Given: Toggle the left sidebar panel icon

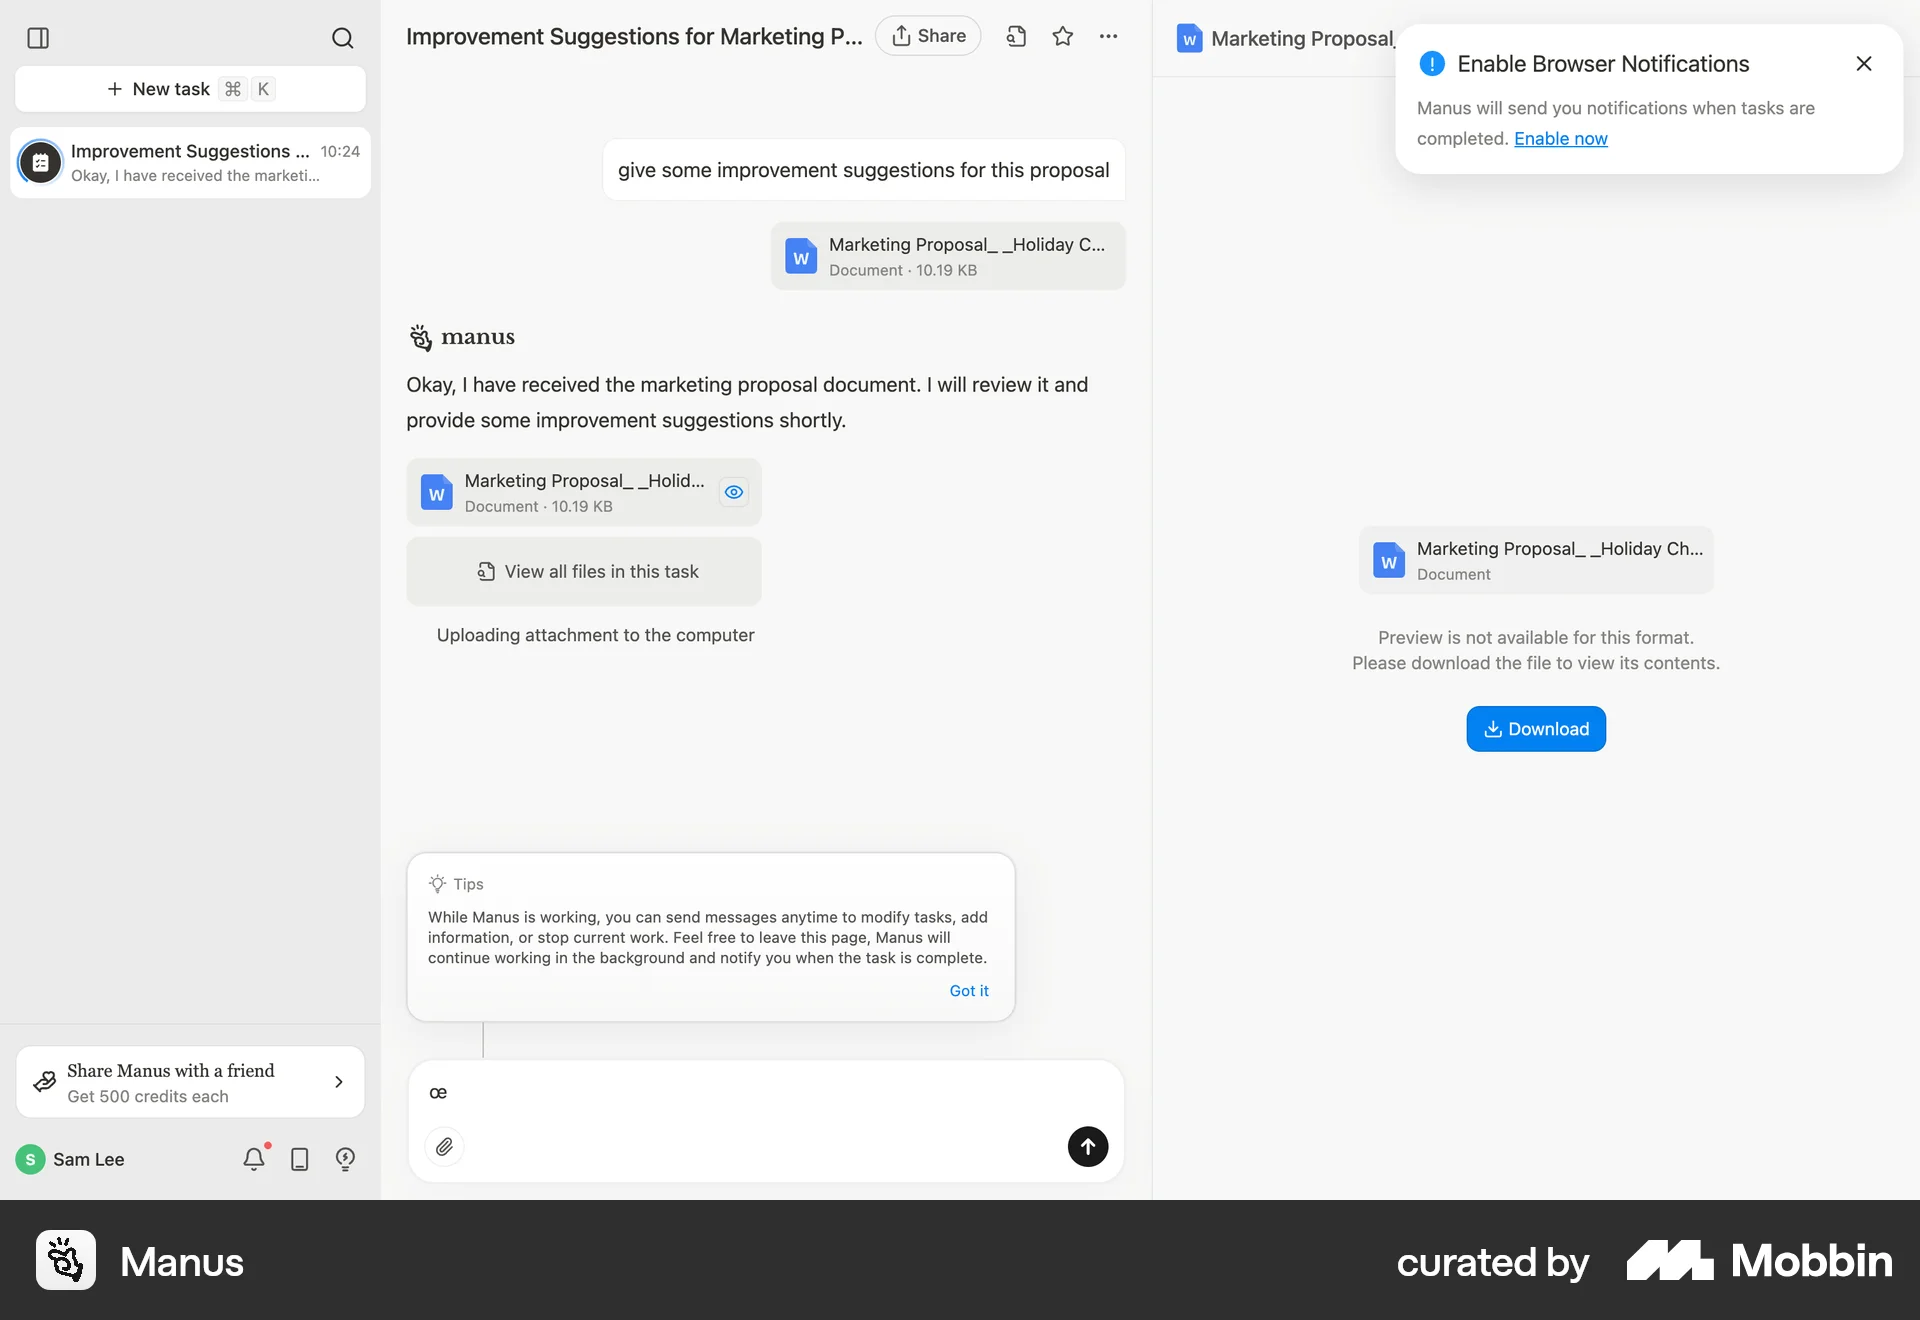Looking at the screenshot, I should [38, 38].
